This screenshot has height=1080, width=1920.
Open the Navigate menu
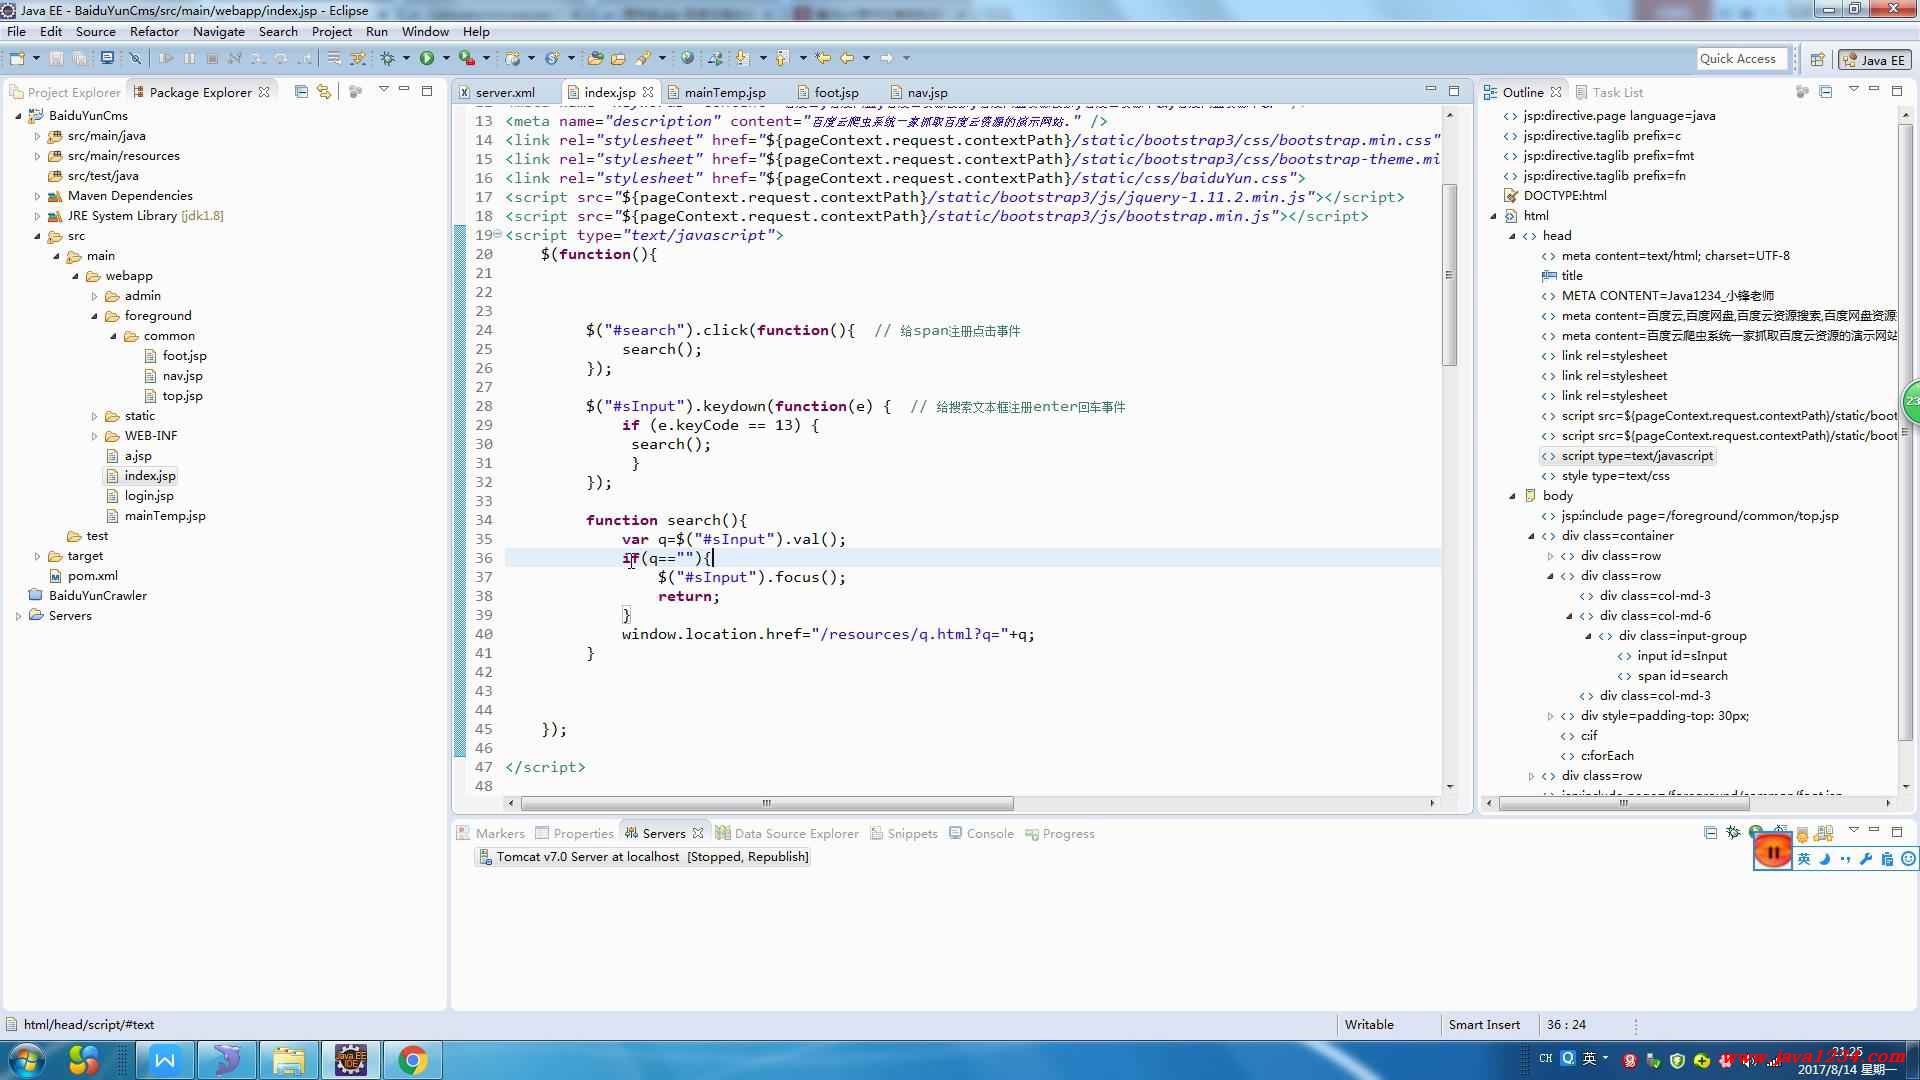[x=219, y=31]
